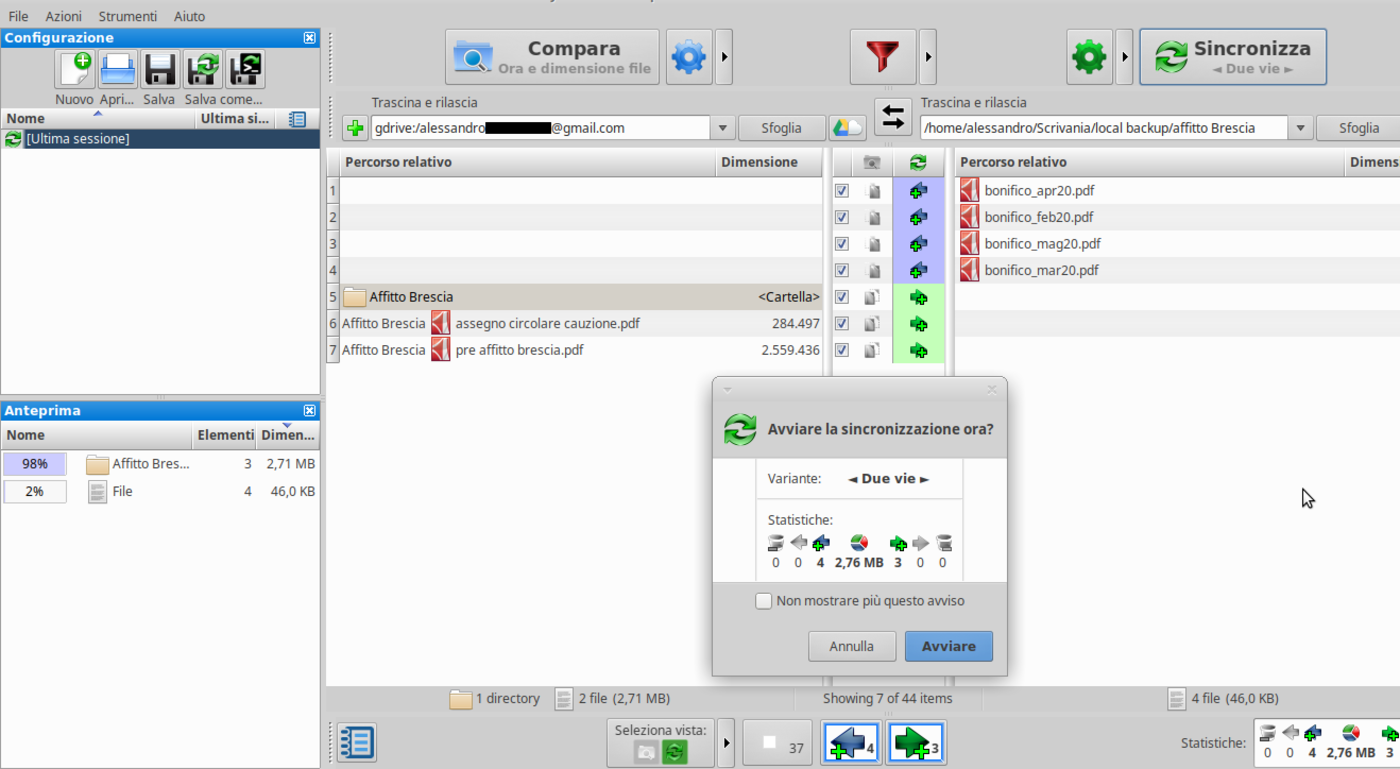Click the create-left action for bonifico_mar20.pdf
The height and width of the screenshot is (769, 1400).
coord(918,270)
